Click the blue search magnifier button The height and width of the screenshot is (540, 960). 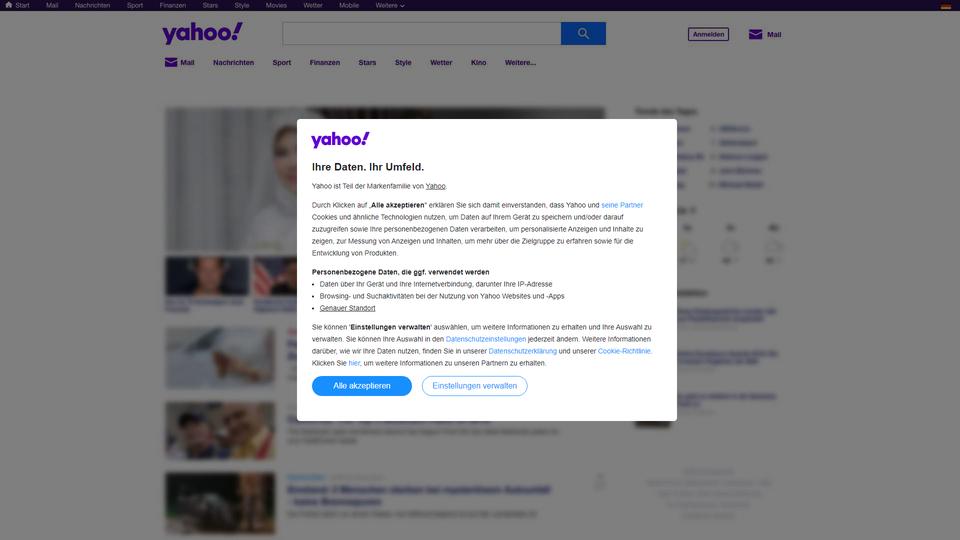[x=583, y=34]
